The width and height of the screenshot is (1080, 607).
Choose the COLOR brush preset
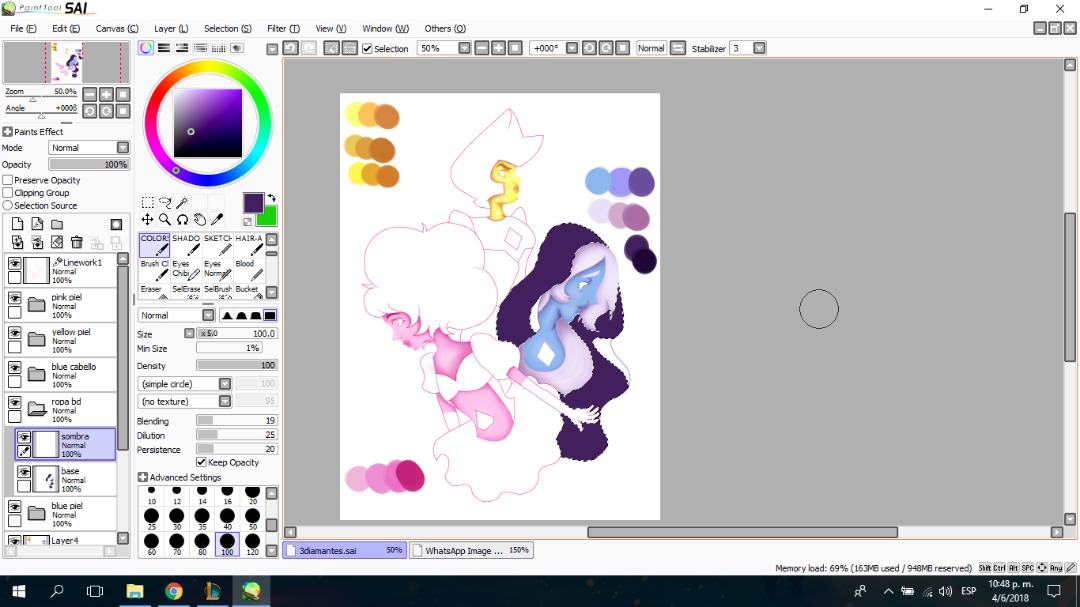point(154,245)
